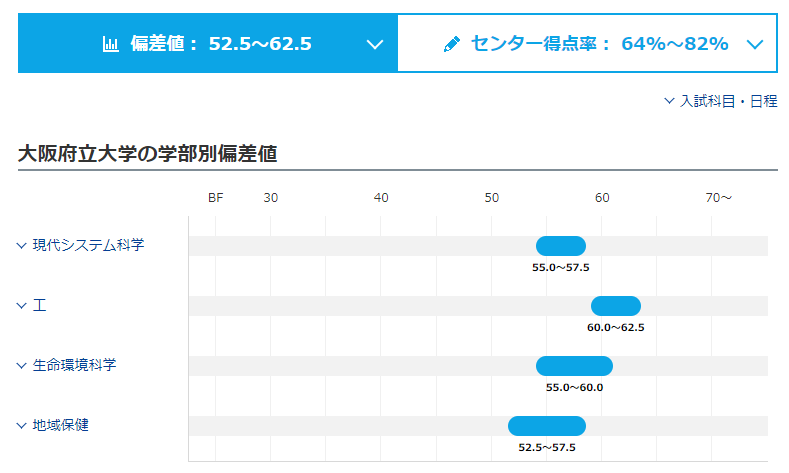Click the 大阪府立大学の学部別偏差値 heading
789x473 pixels.
click(x=147, y=153)
